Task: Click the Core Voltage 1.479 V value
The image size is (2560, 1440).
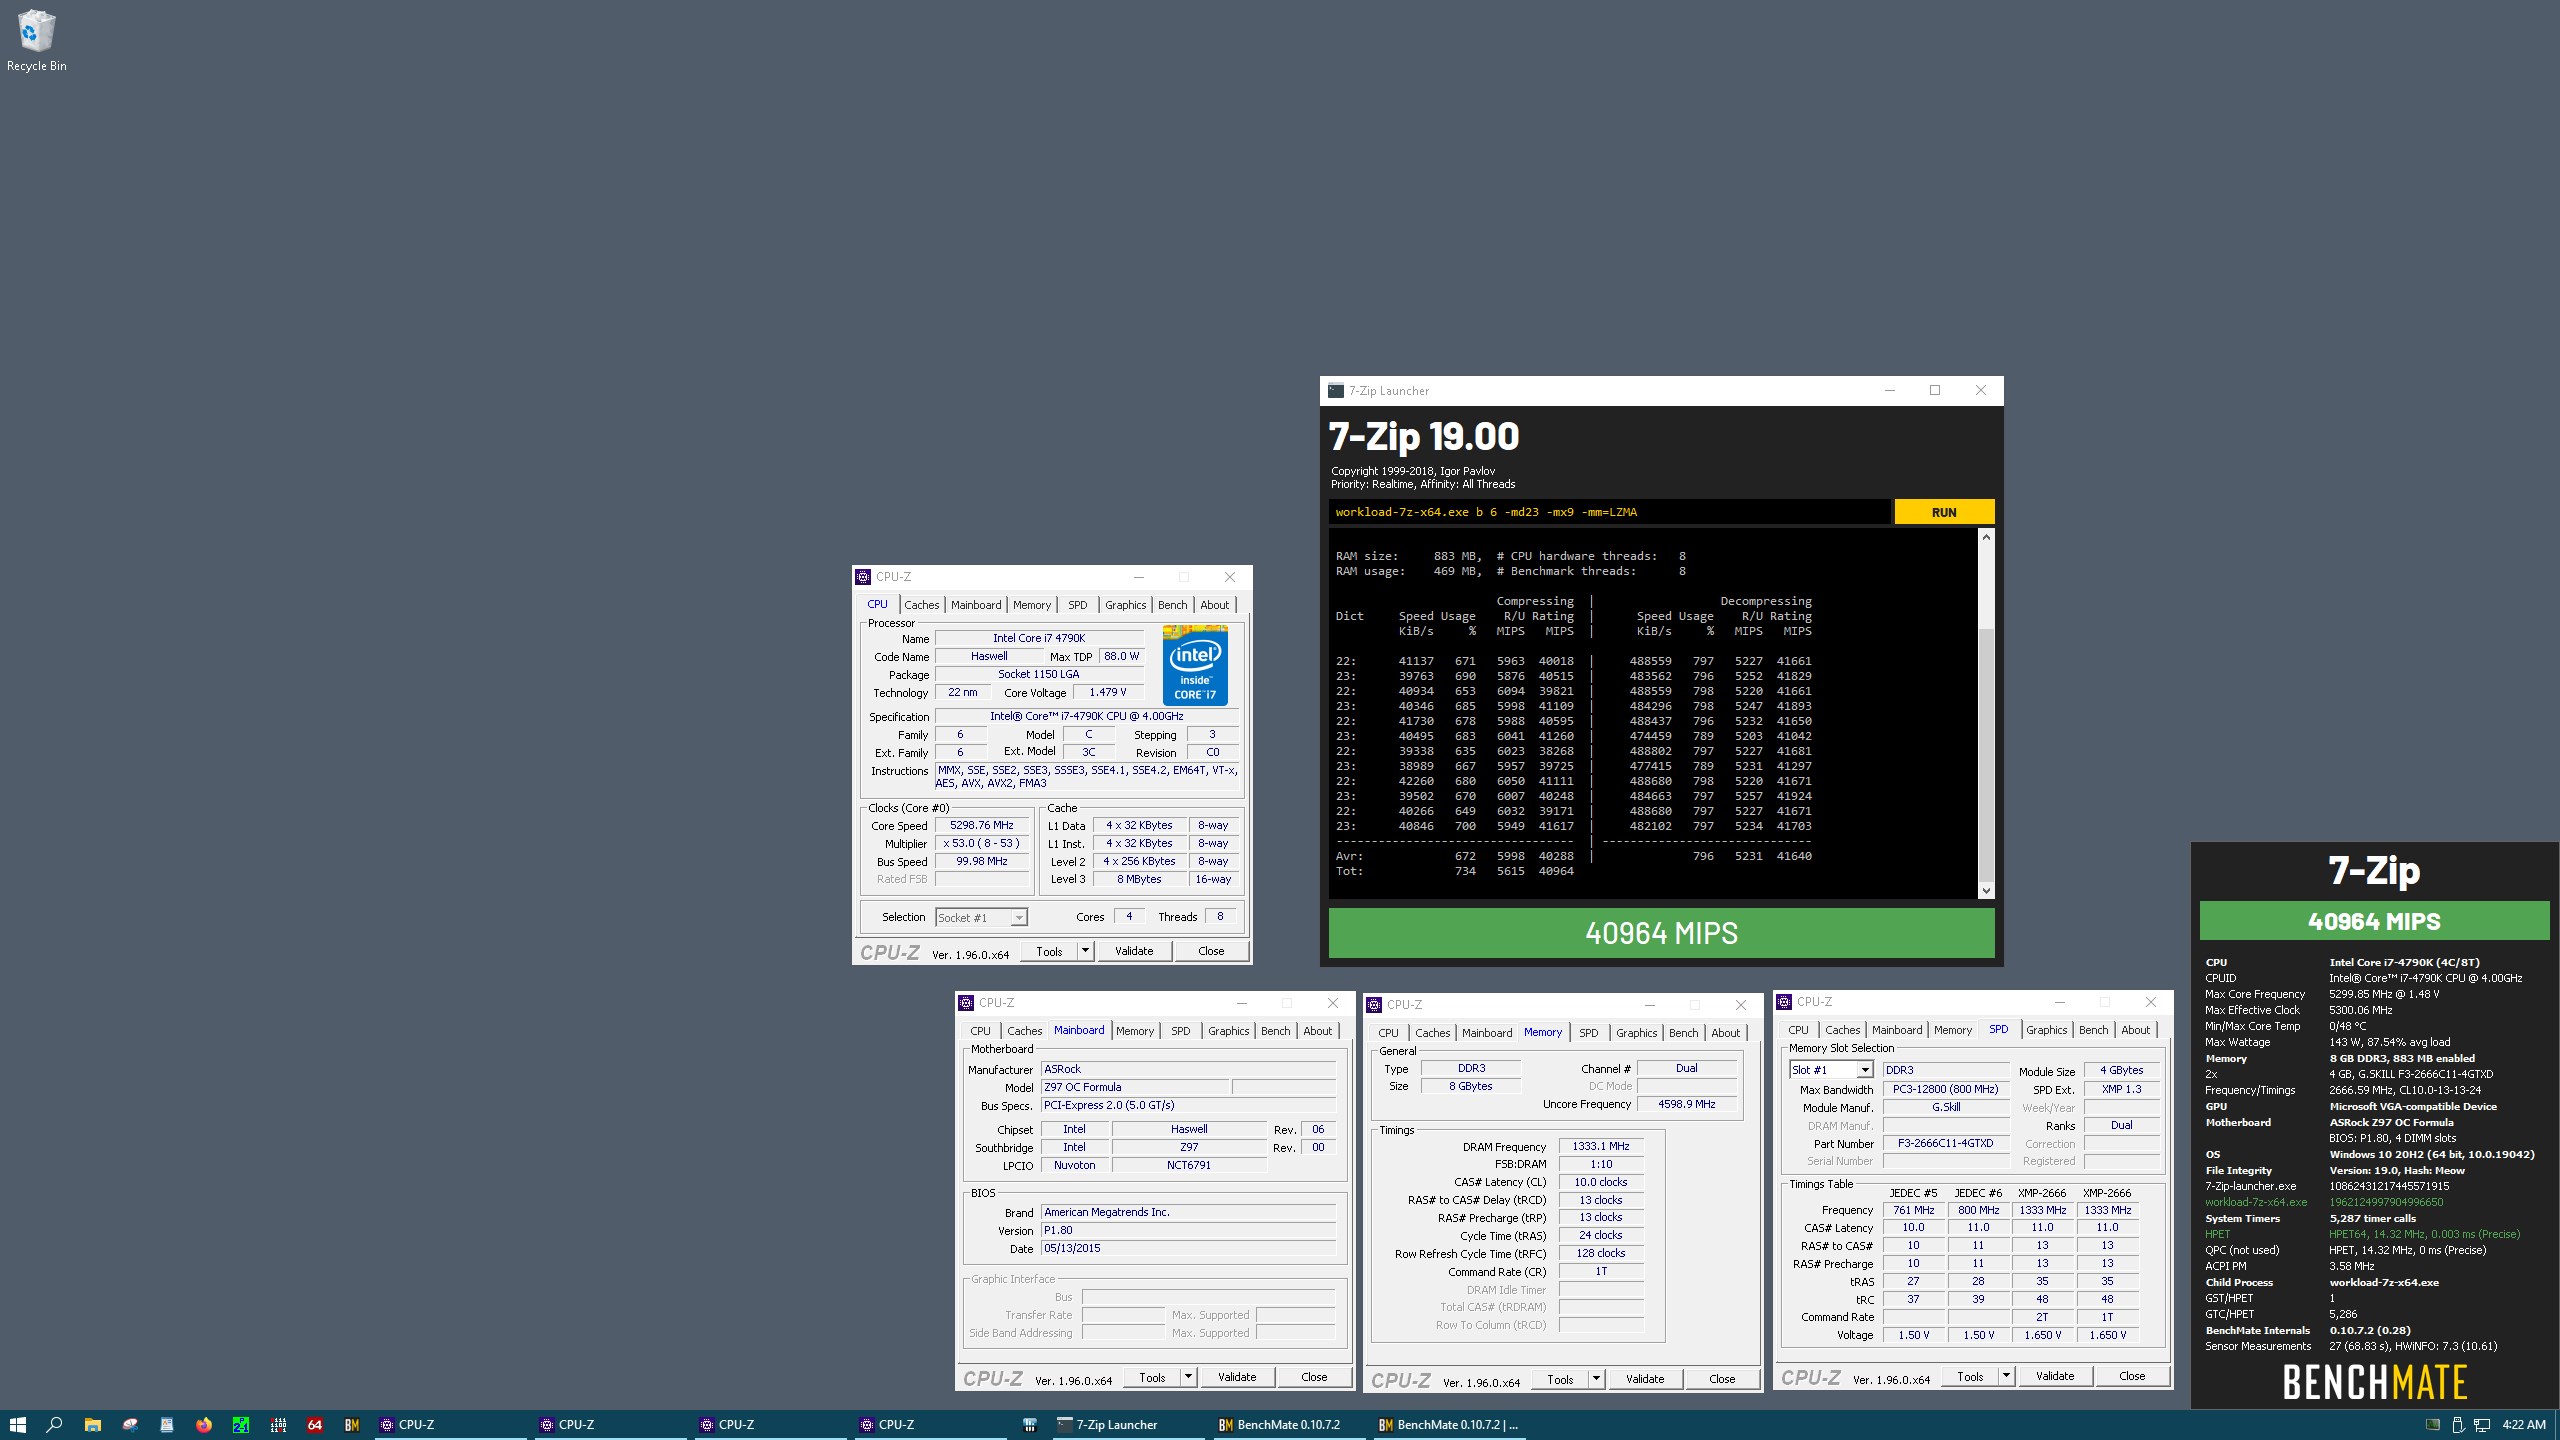Action: pyautogui.click(x=1108, y=692)
